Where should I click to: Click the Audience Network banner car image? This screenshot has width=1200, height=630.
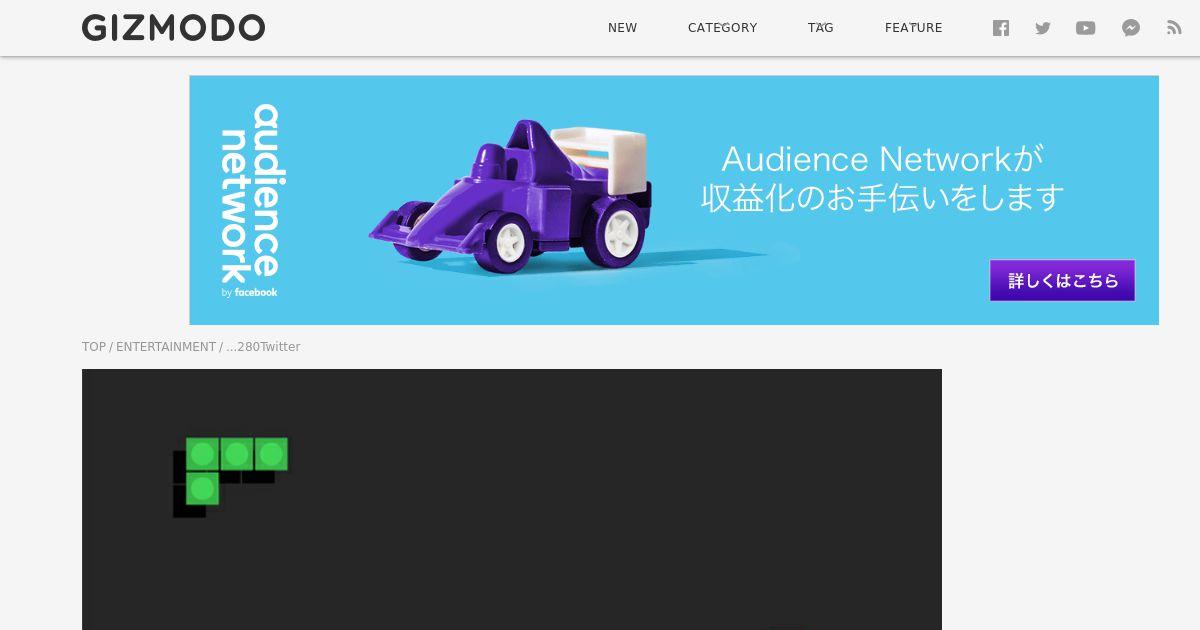[510, 195]
